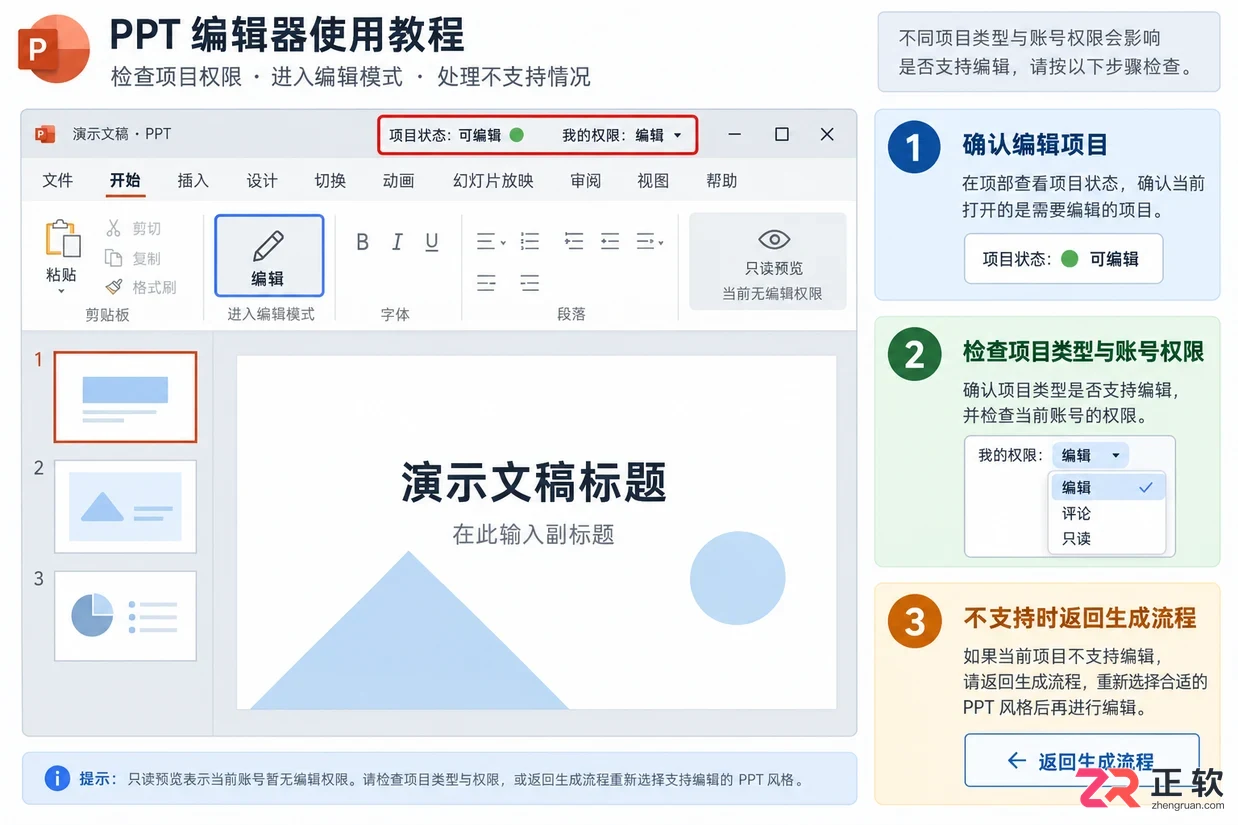Click the second alignment icon in bottom row

(530, 284)
